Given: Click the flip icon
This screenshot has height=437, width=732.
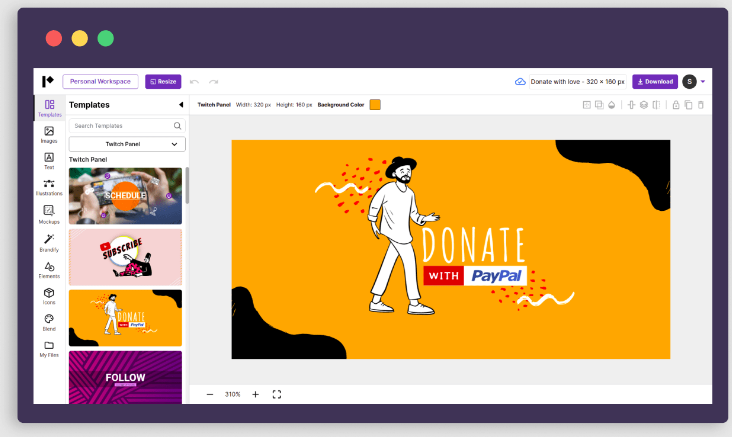Looking at the screenshot, I should 656,105.
